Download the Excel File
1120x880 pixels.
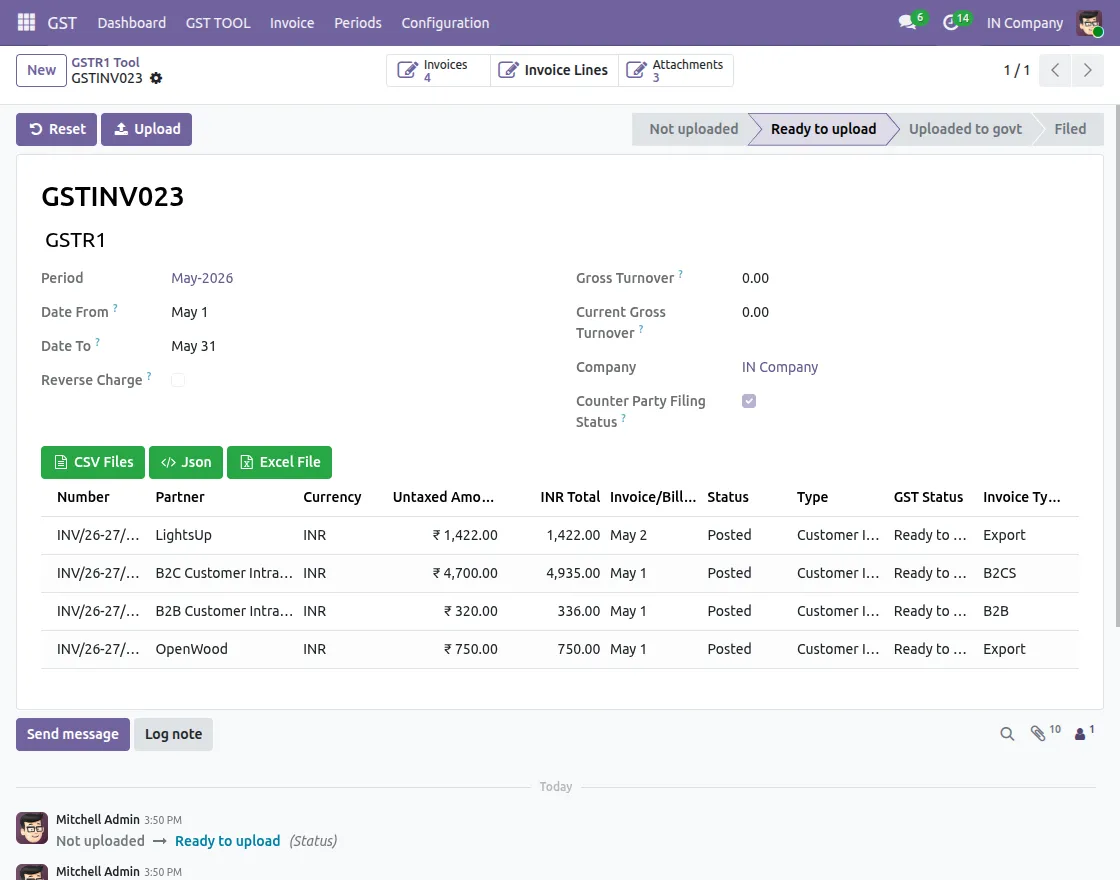pyautogui.click(x=279, y=462)
